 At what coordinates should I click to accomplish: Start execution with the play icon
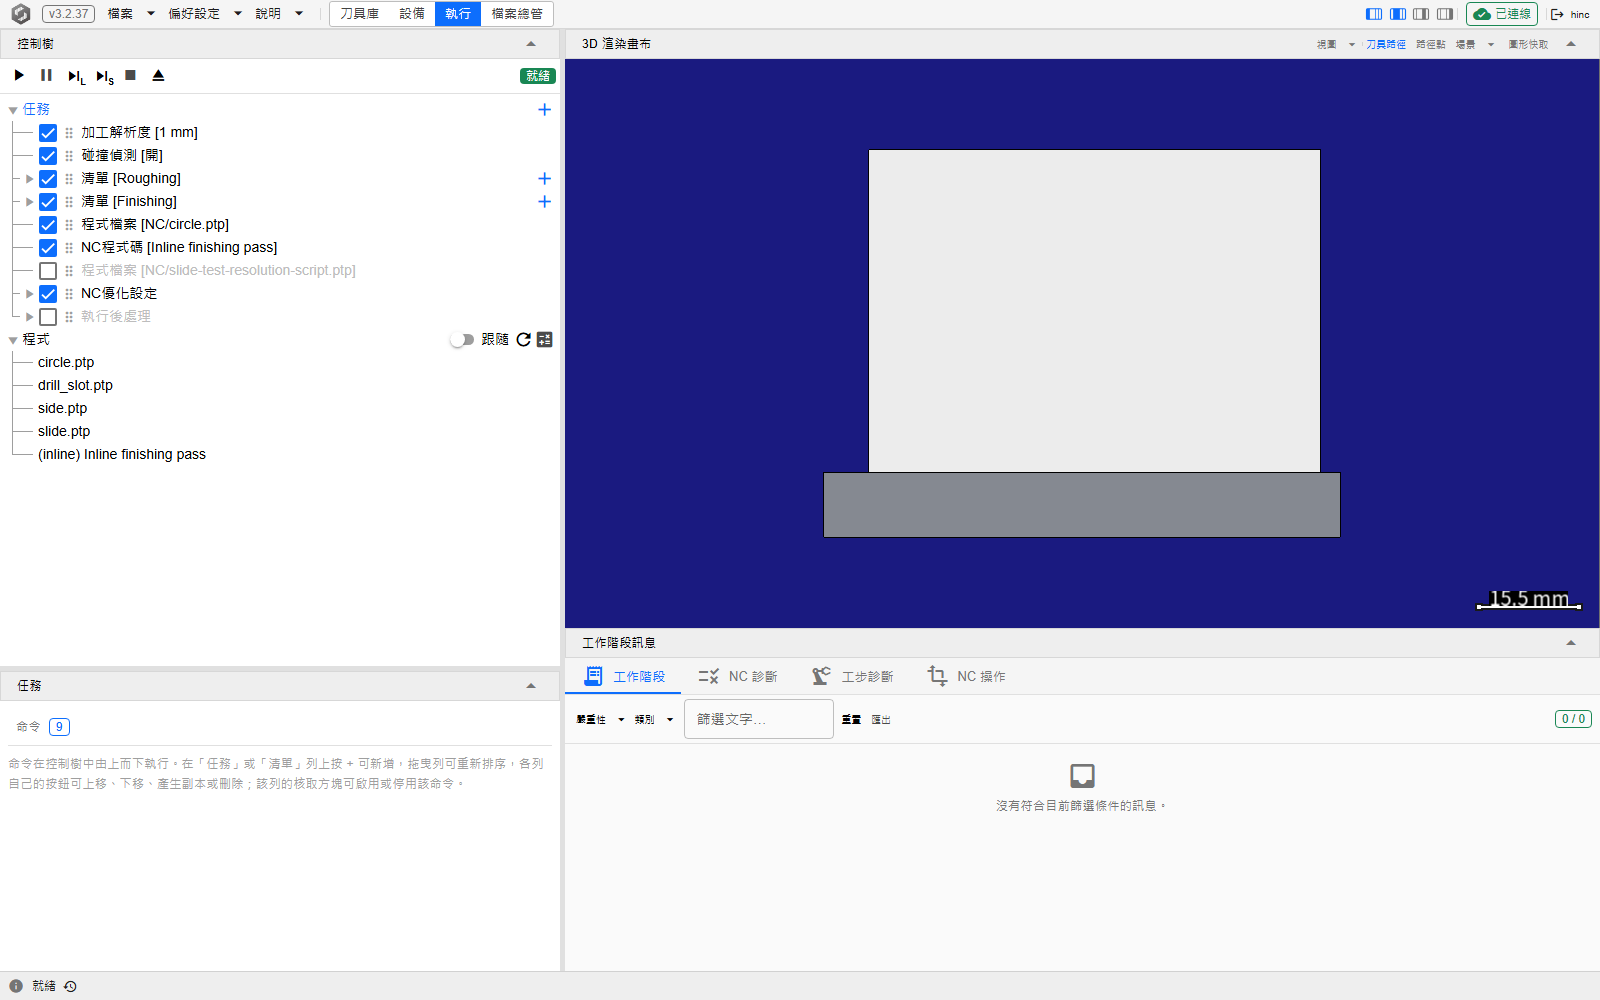19,75
